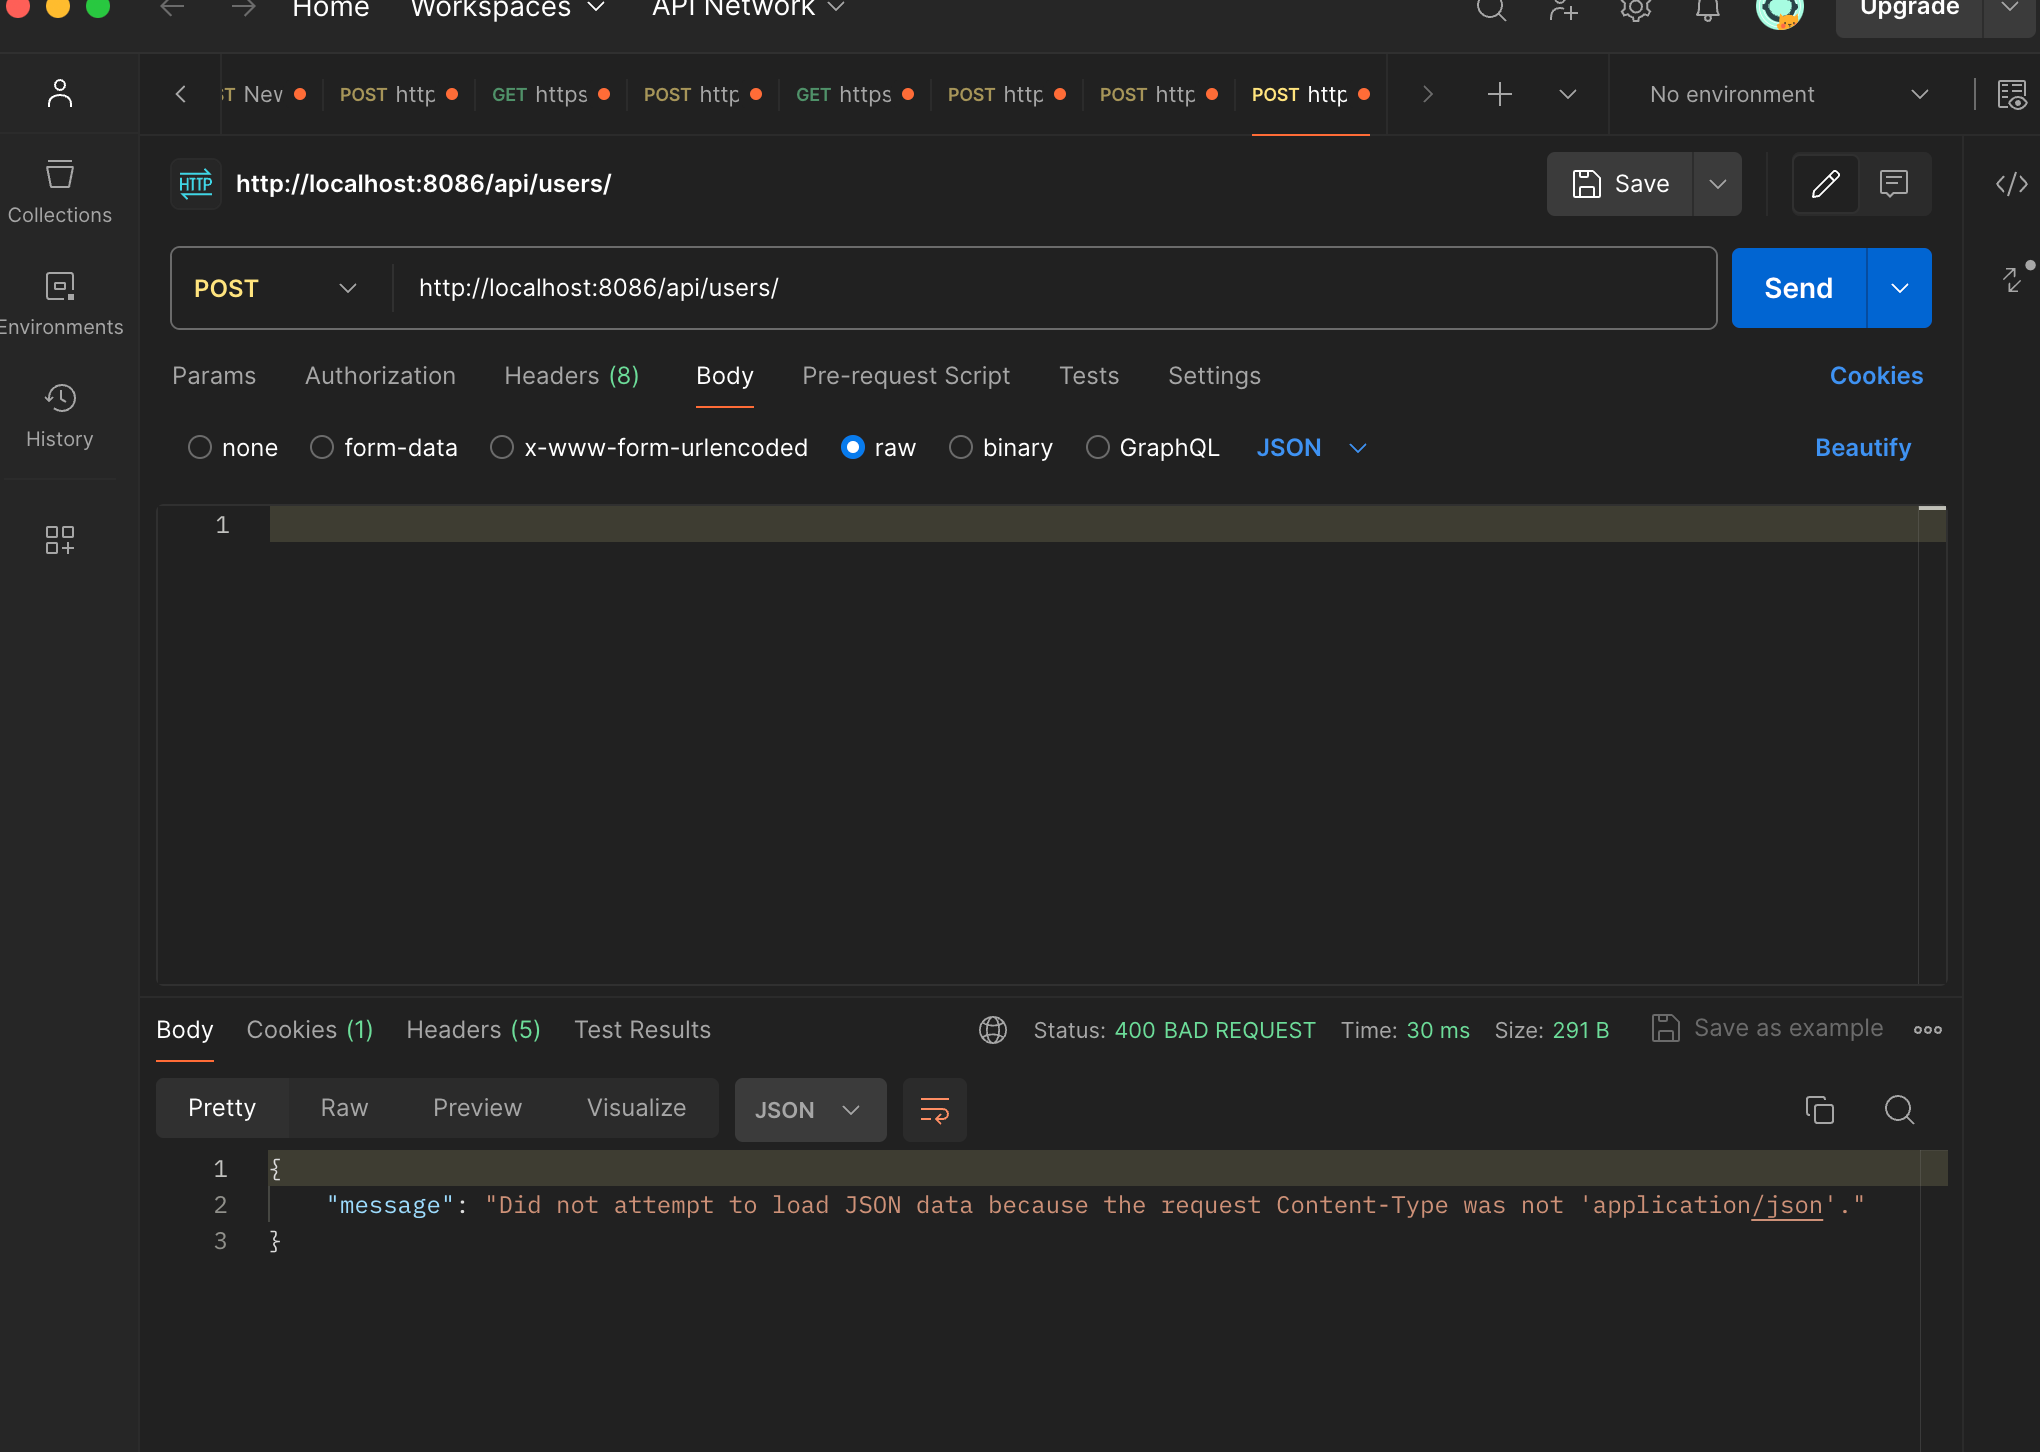Open the code snippet icon
2040x1452 pixels.
[2011, 184]
